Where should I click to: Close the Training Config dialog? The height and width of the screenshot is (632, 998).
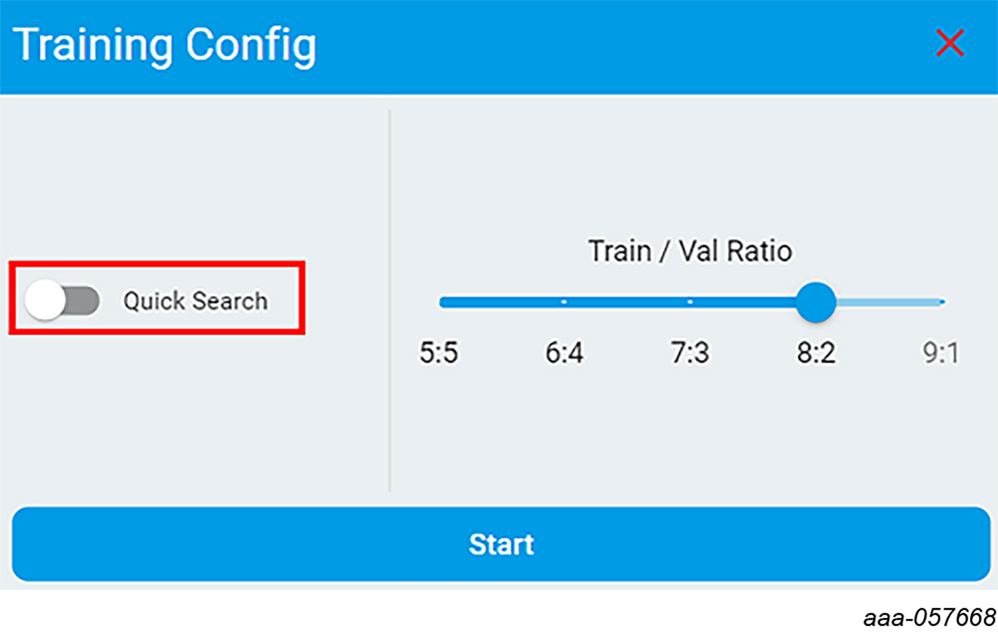[949, 43]
